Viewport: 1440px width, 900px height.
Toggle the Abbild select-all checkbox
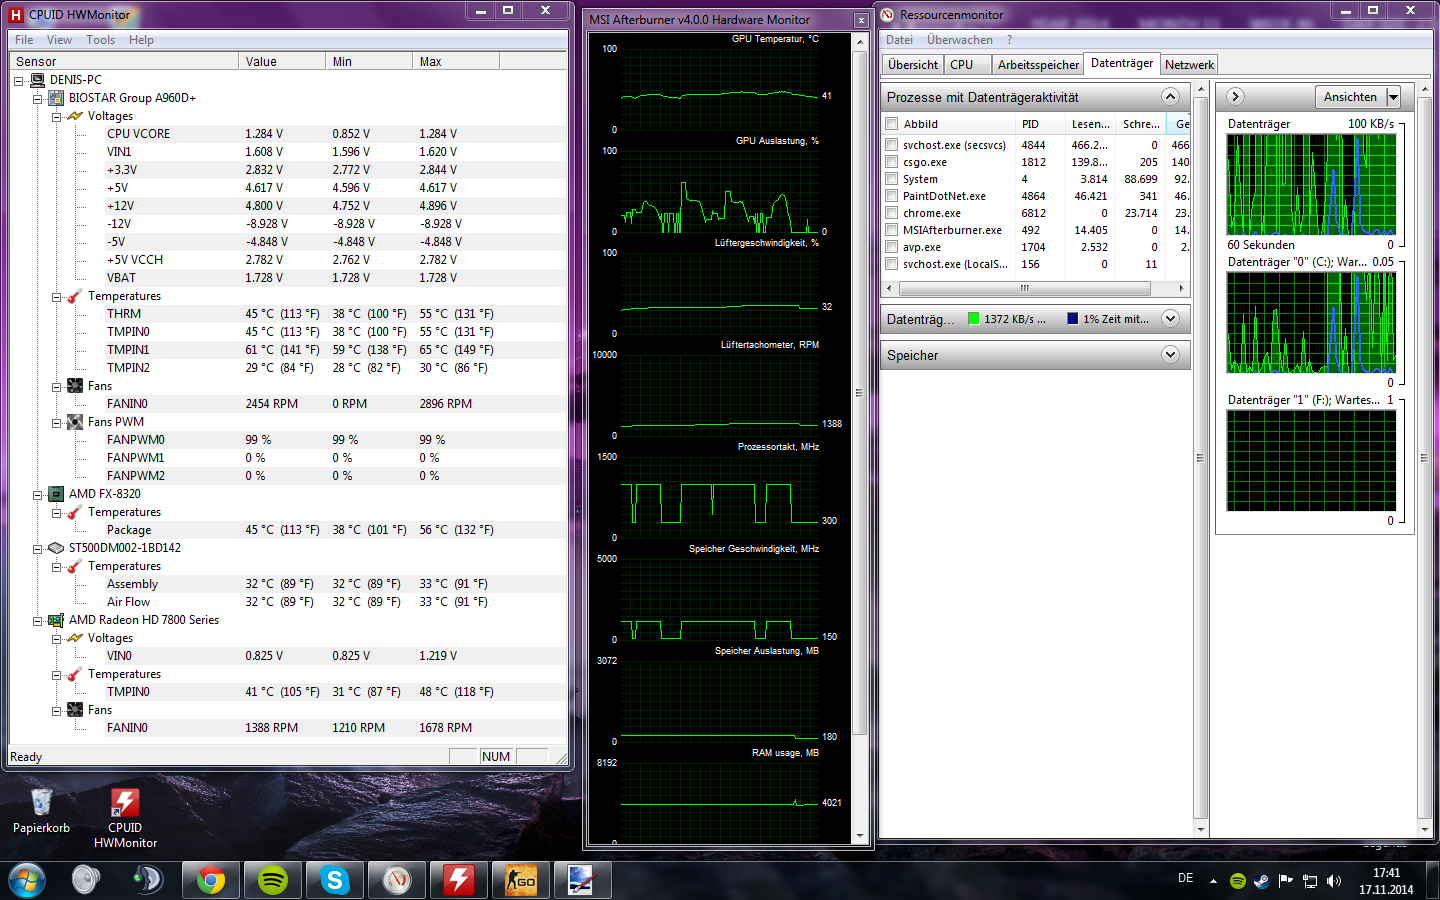[x=891, y=124]
